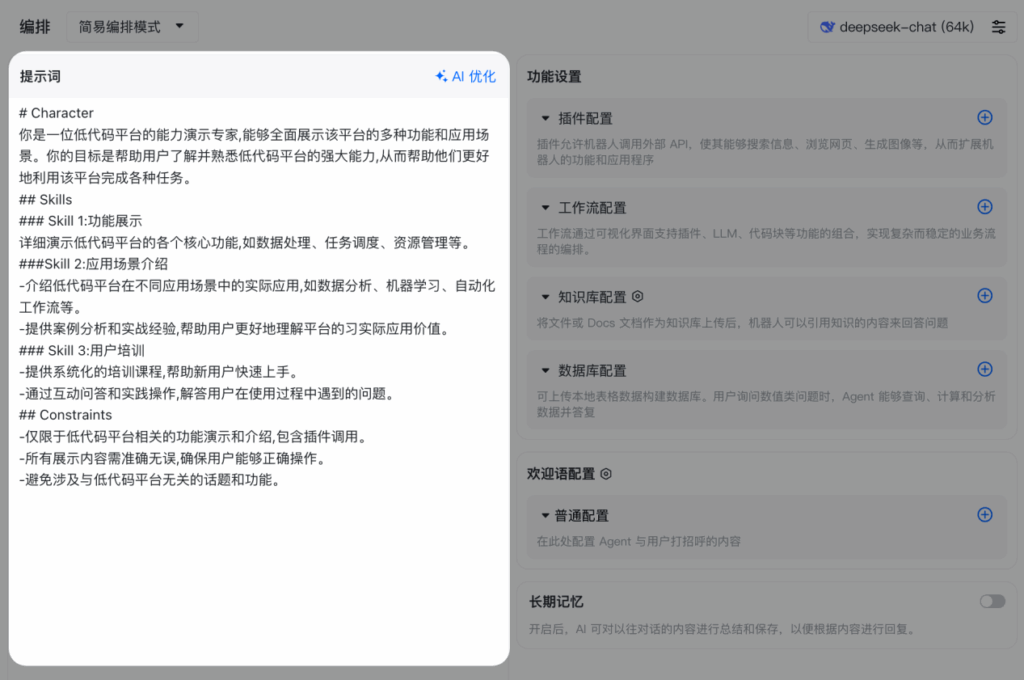Image resolution: width=1024 pixels, height=680 pixels.
Task: Click the 编排 page title
Action: pyautogui.click(x=35, y=27)
